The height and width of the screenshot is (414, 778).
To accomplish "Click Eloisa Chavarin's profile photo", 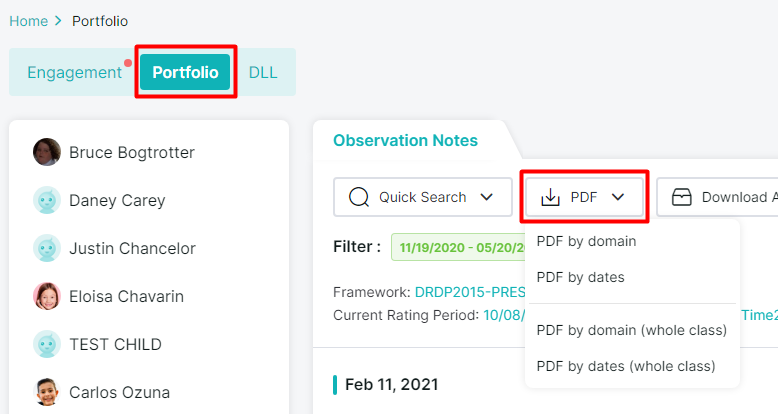I will click(x=47, y=296).
